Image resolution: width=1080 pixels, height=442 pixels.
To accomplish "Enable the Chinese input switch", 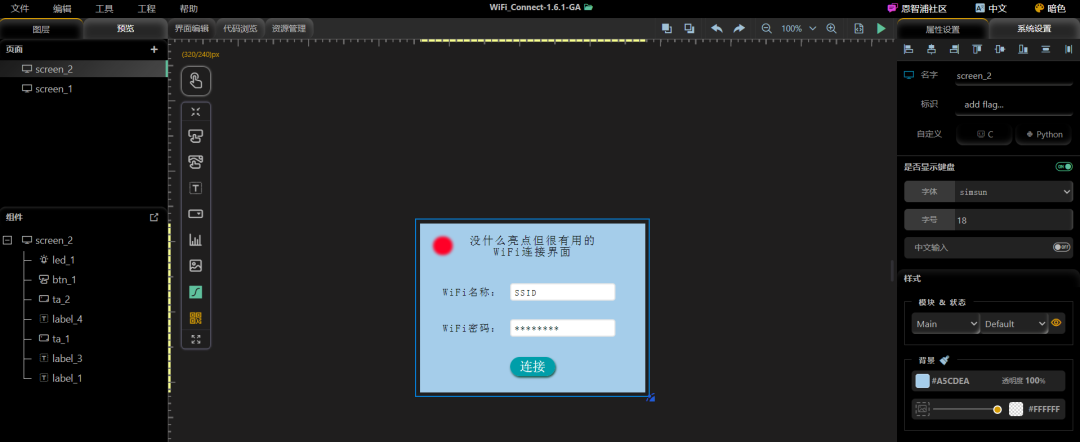I will [1061, 246].
